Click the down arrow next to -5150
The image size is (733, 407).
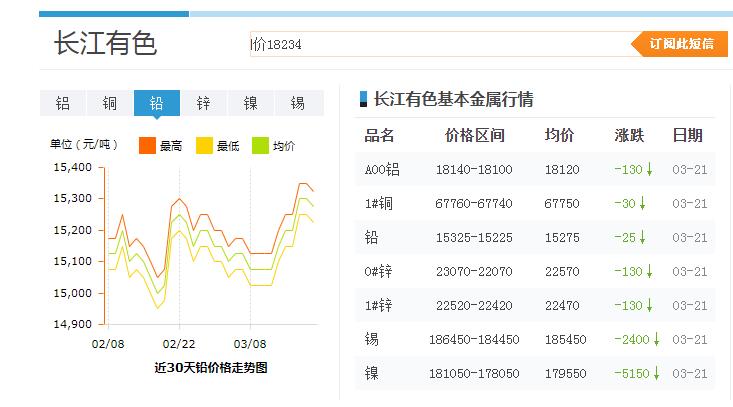(x=656, y=373)
